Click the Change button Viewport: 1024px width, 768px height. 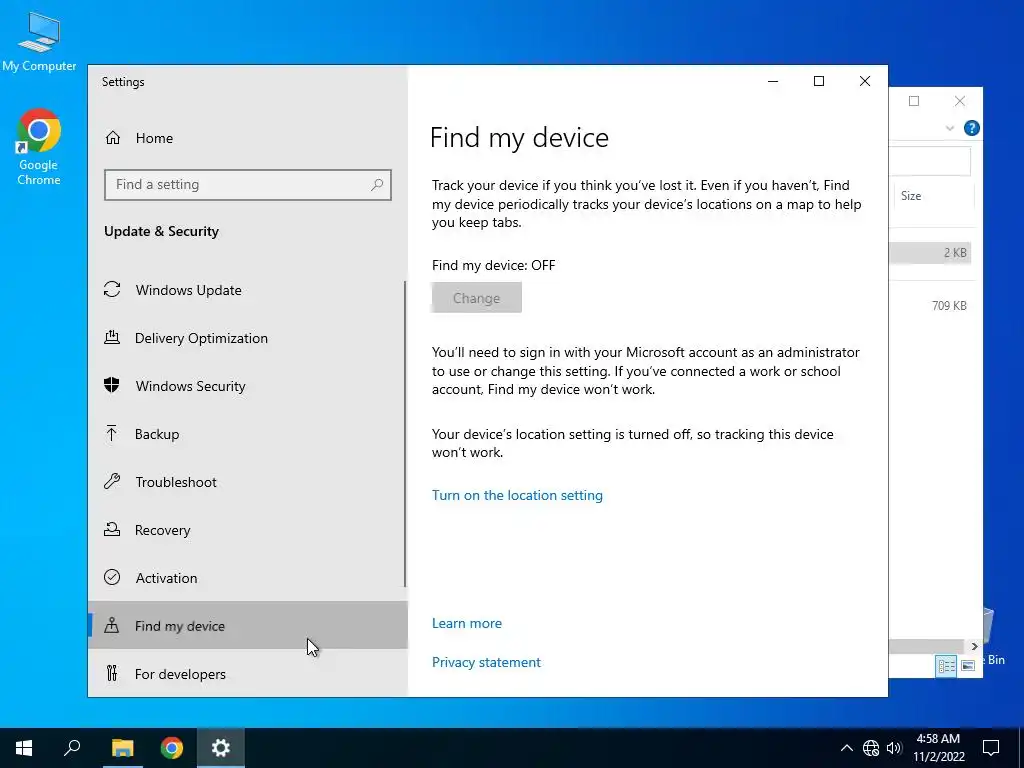(x=477, y=298)
